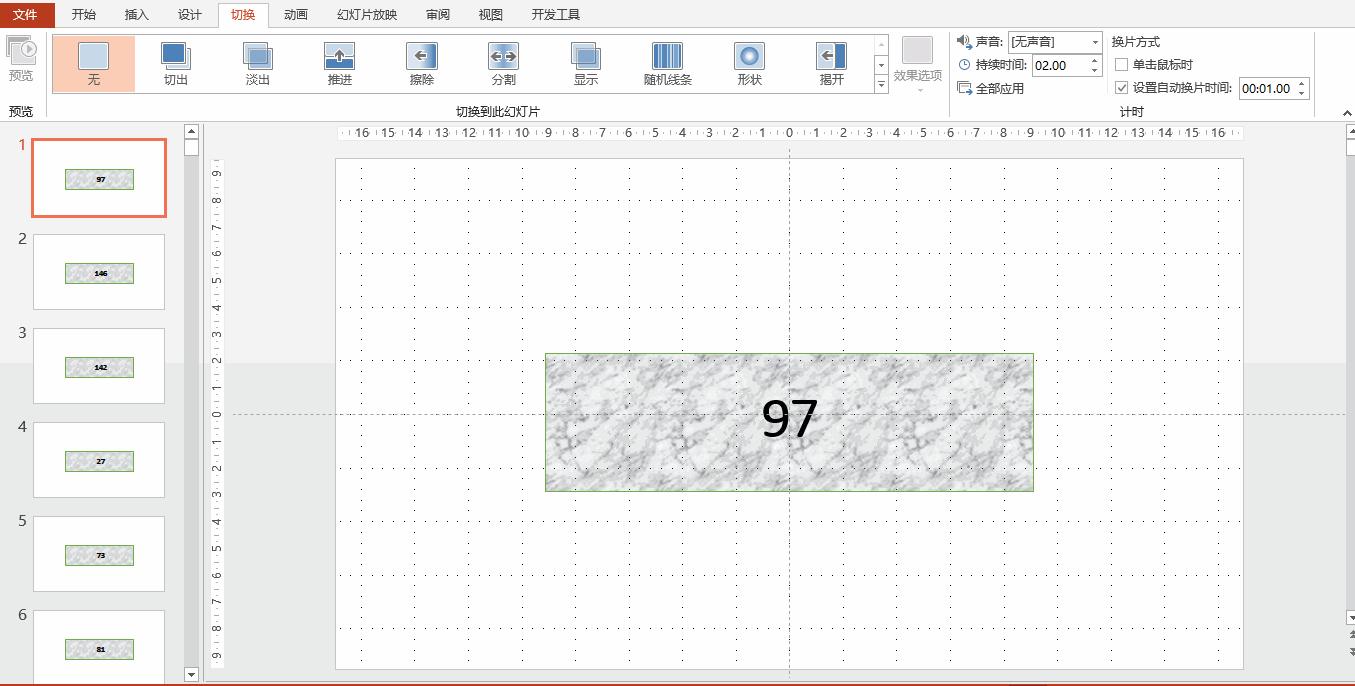Choose the 推进 (Push) transition icon
Screen dimensions: 1355x686
click(x=340, y=64)
